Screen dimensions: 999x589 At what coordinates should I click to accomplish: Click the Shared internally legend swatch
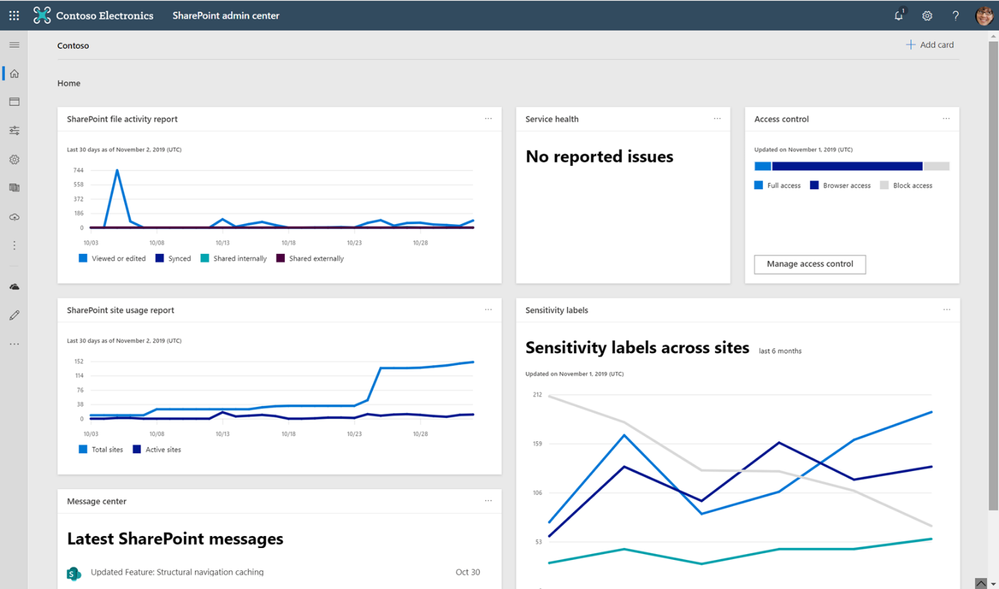click(205, 258)
